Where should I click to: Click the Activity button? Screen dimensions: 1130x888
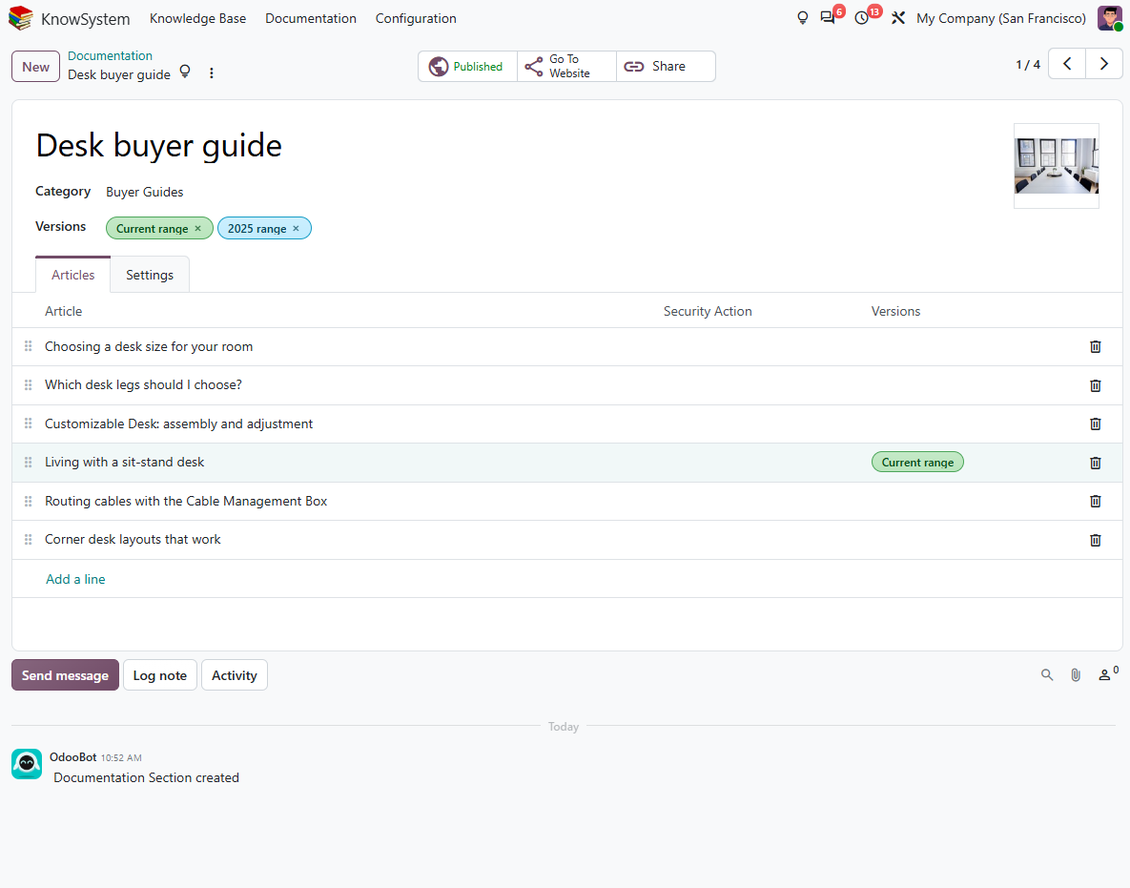[x=234, y=675]
